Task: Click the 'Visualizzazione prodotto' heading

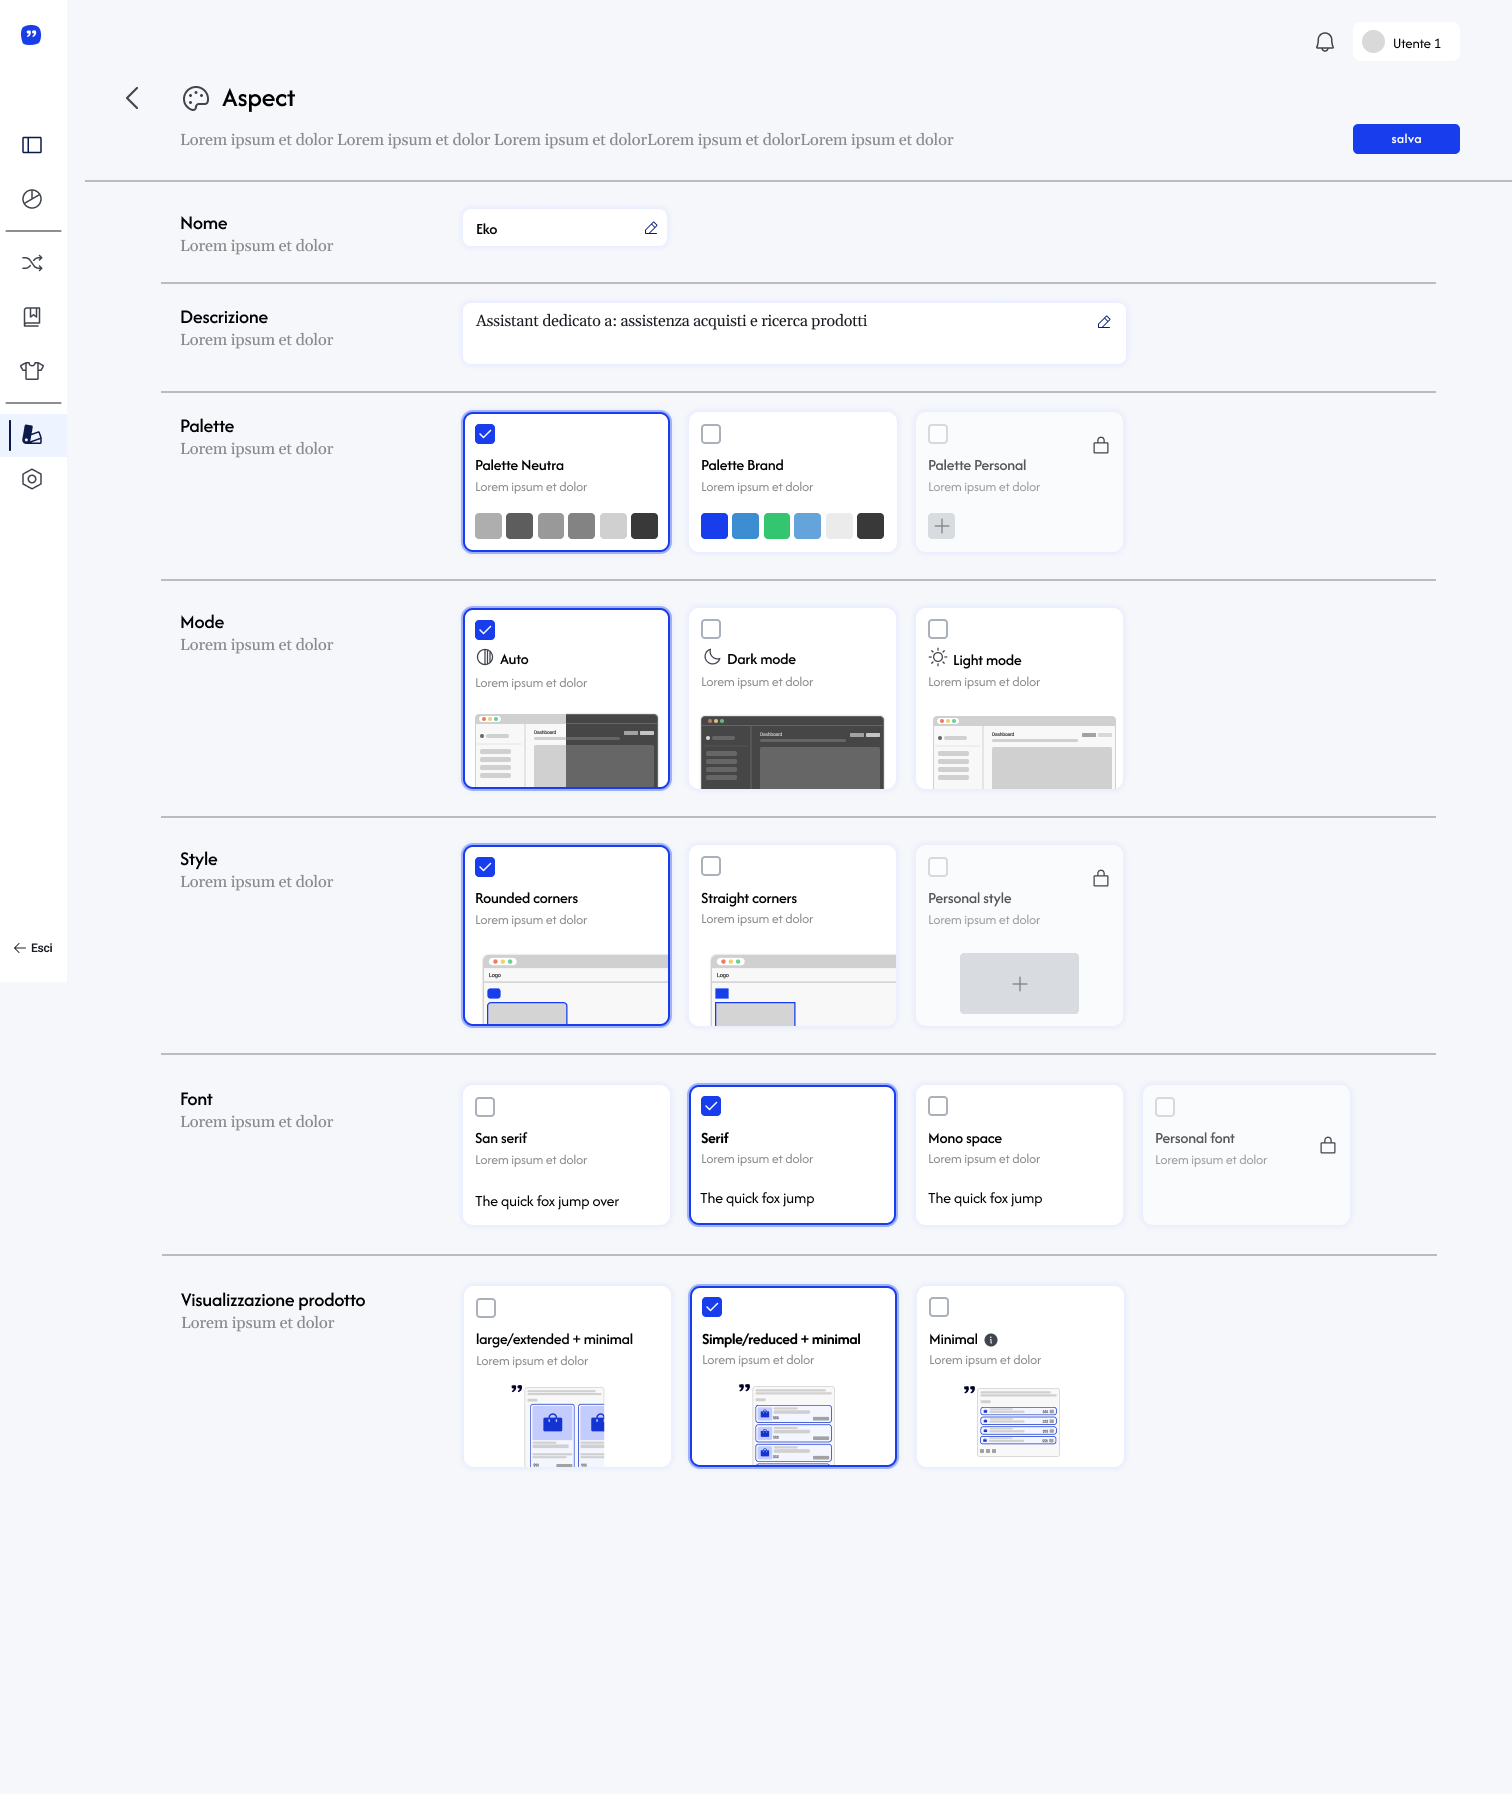Action: [273, 1300]
